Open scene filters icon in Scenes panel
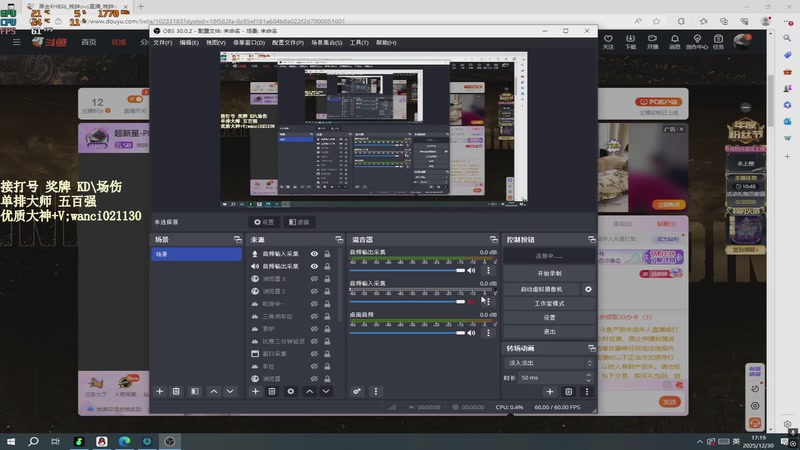Image resolution: width=800 pixels, height=450 pixels. click(195, 391)
